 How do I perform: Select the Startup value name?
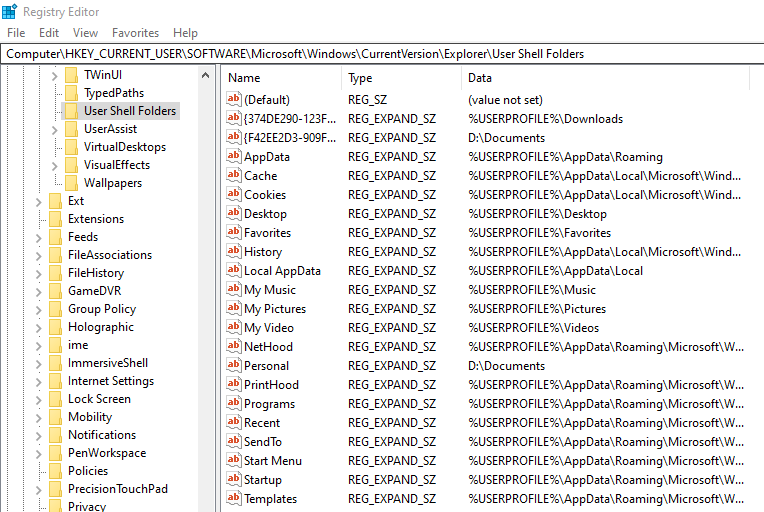click(263, 480)
